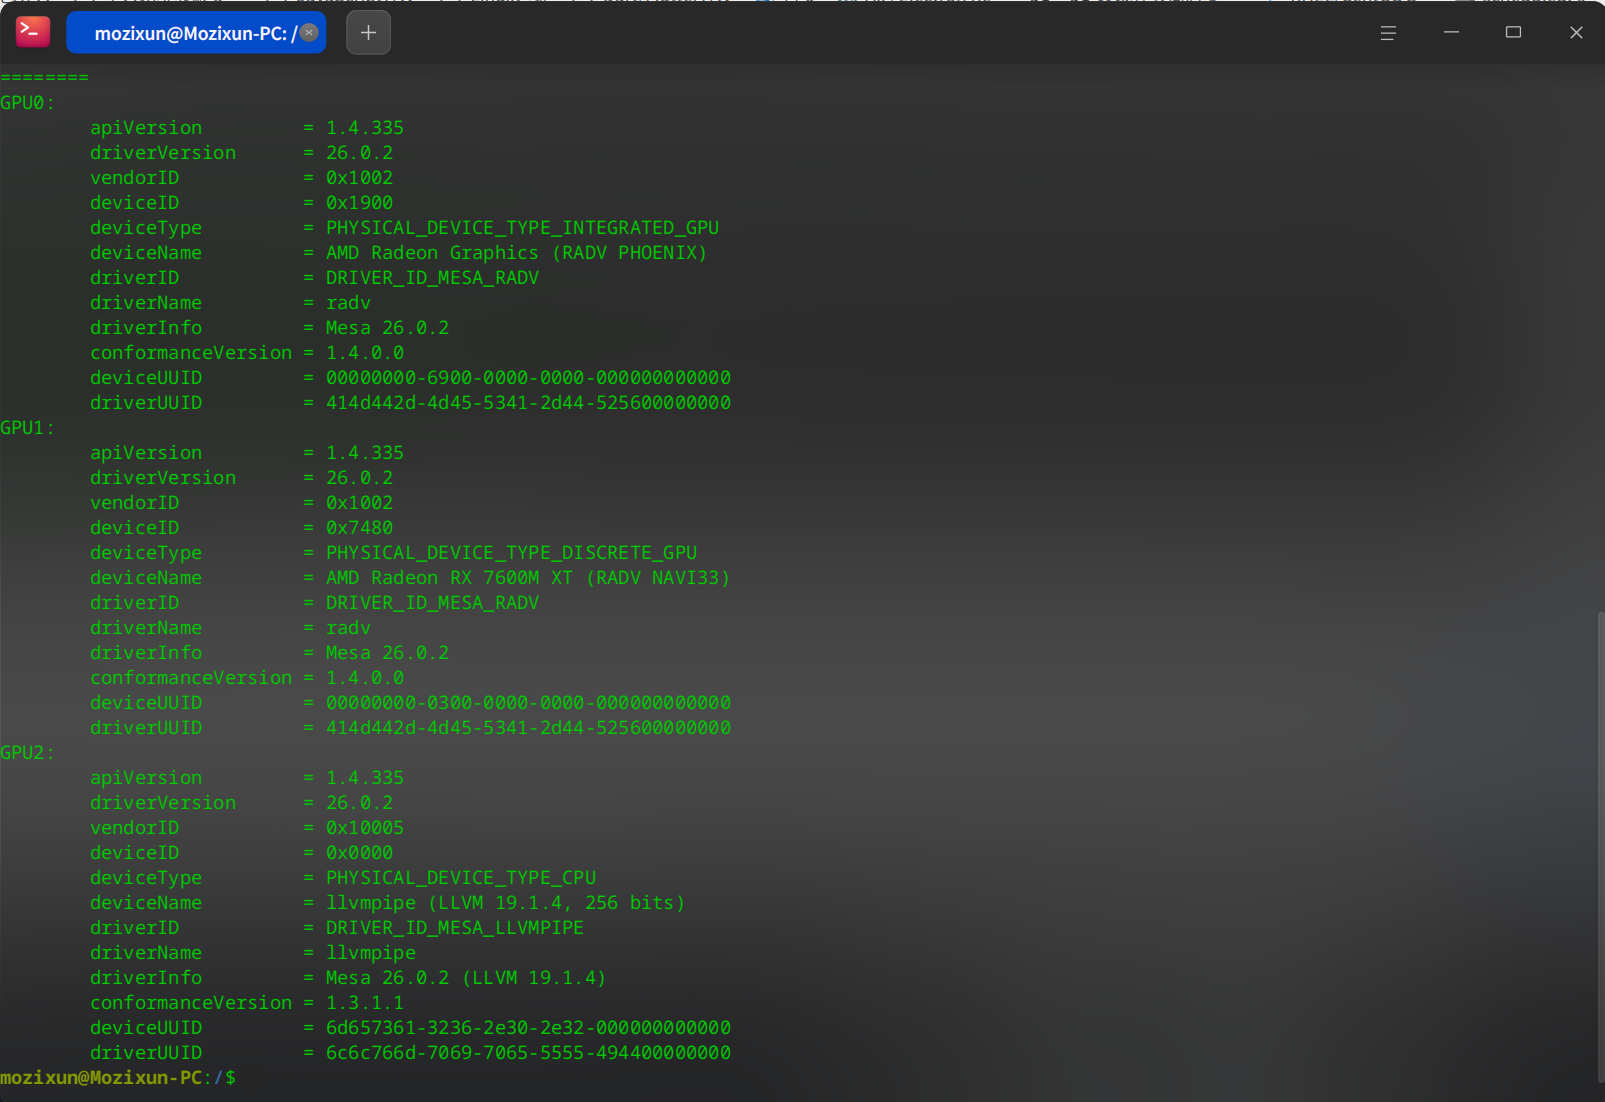Click driverInfo 'Mesa 26.0.2 (LLVM 19.1.4)'
The width and height of the screenshot is (1605, 1102).
tap(466, 978)
